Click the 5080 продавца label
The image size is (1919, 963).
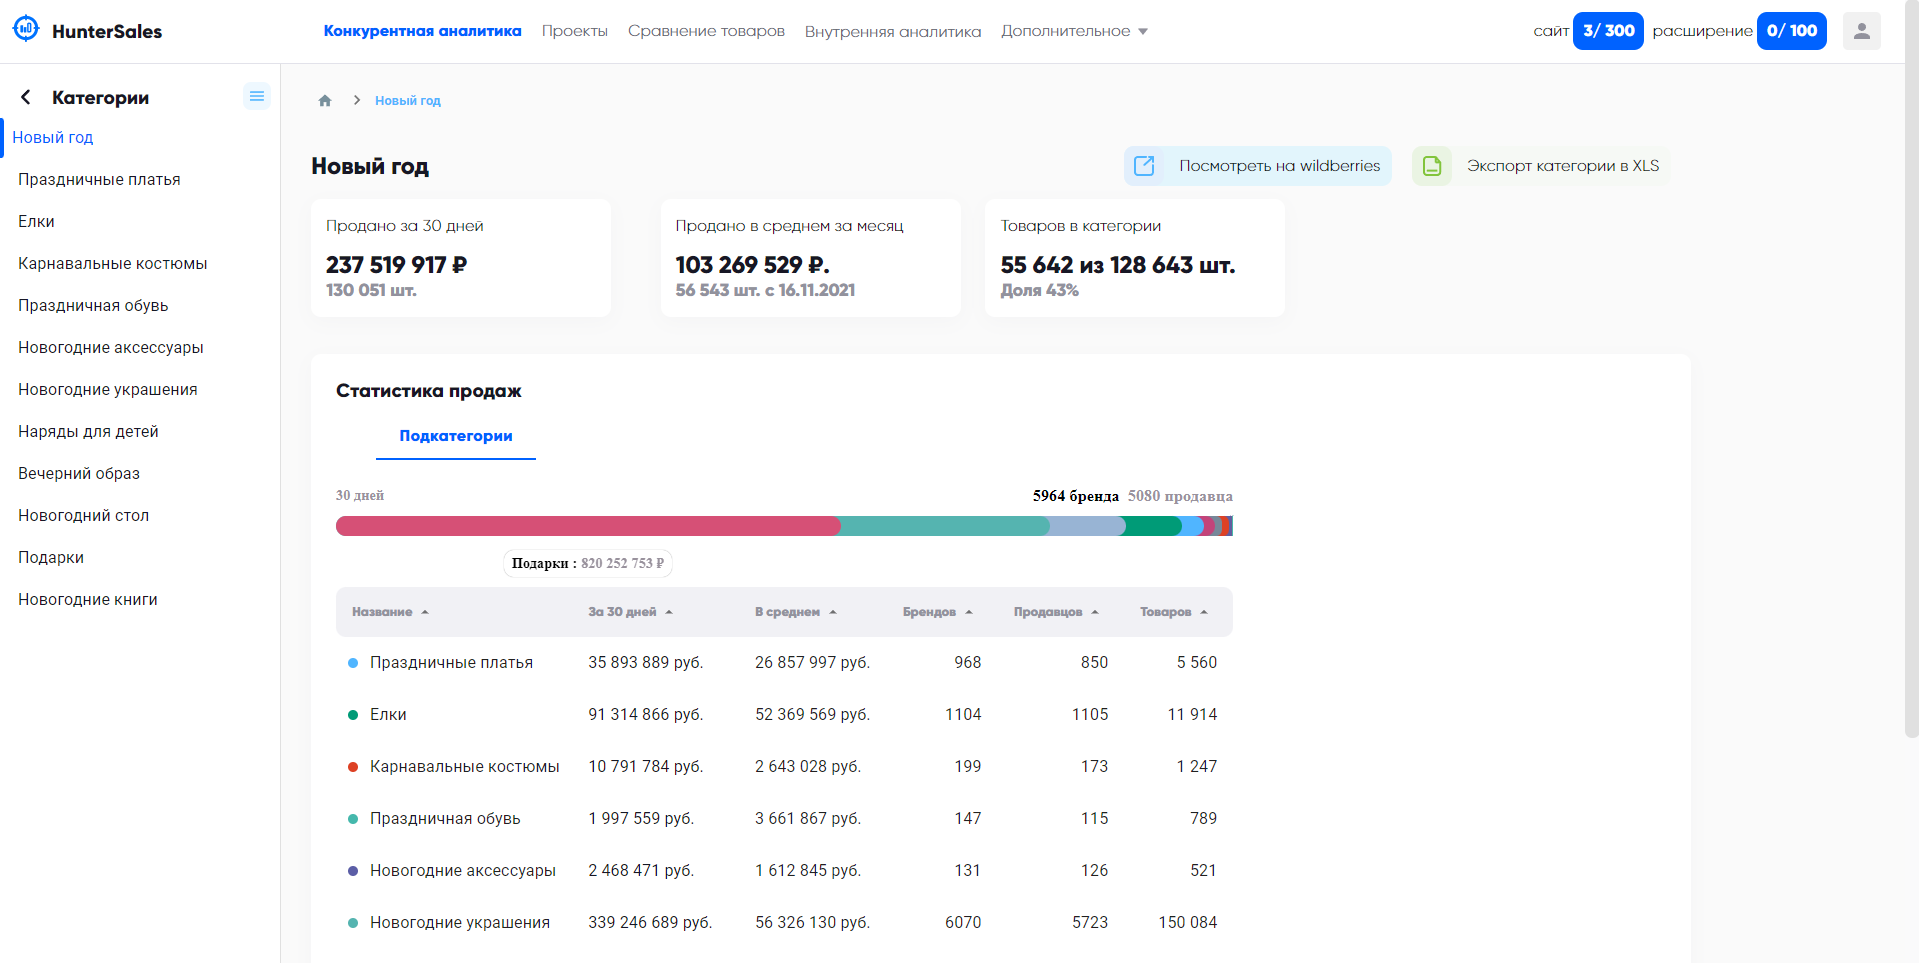click(x=1180, y=496)
